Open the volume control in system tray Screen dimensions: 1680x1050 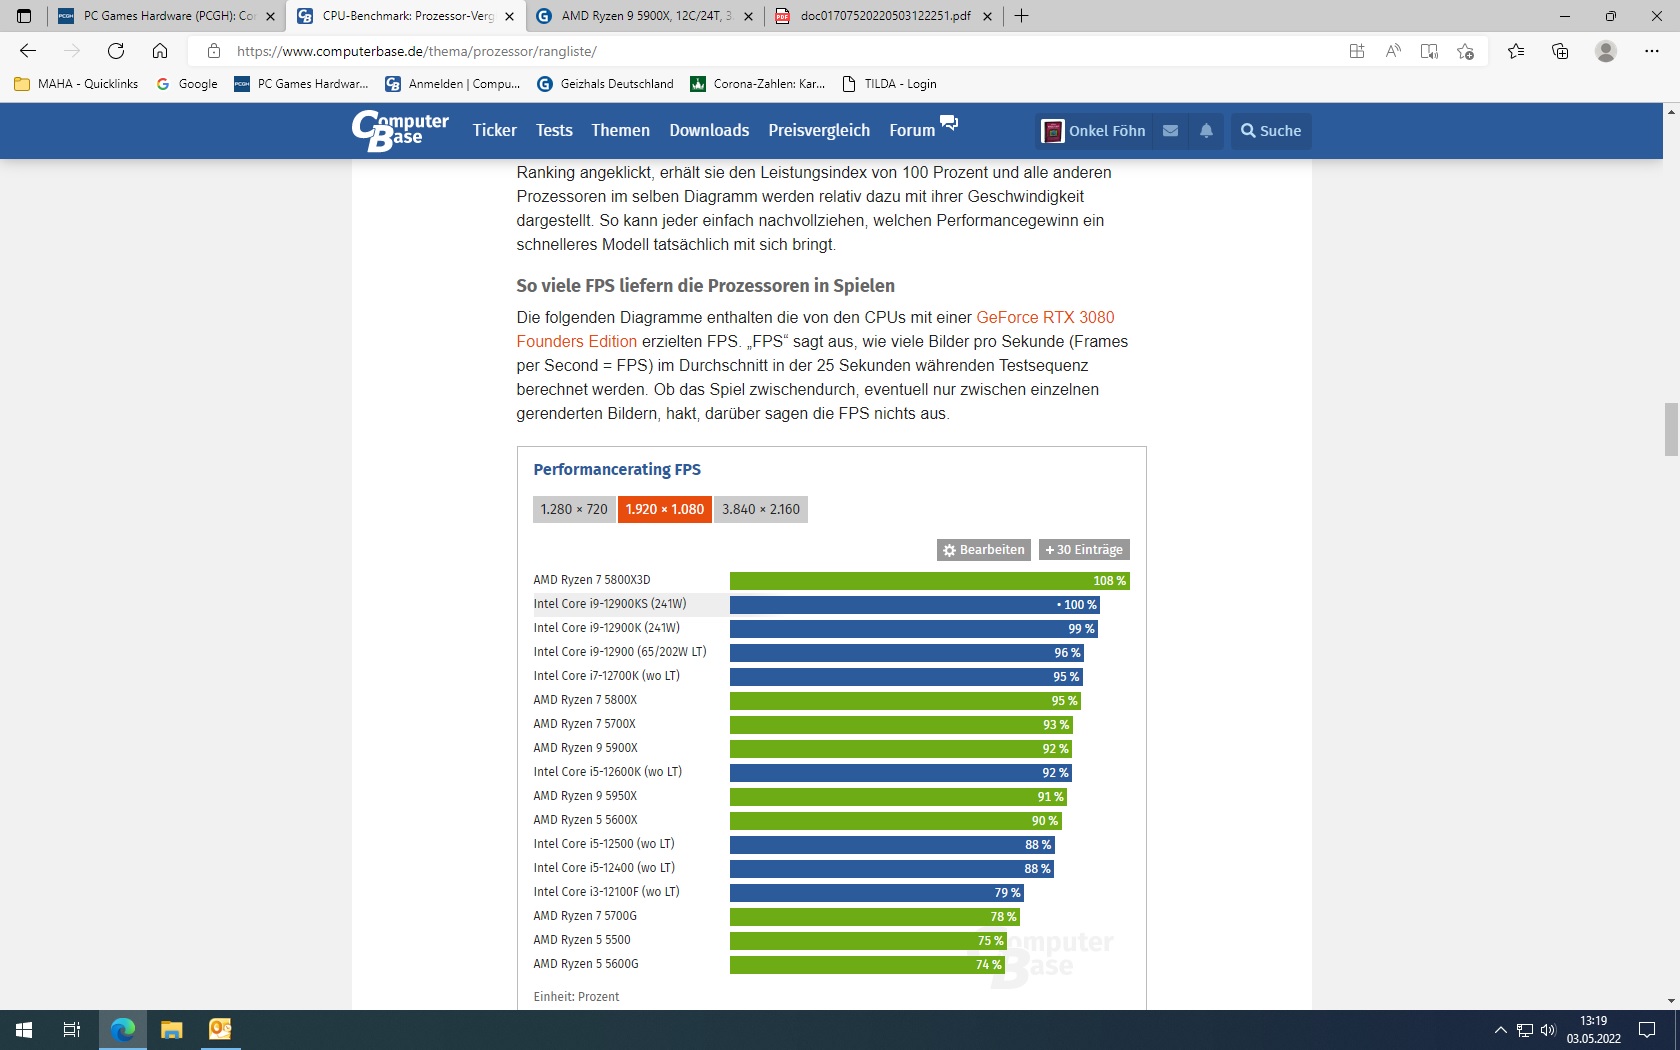(x=1548, y=1030)
